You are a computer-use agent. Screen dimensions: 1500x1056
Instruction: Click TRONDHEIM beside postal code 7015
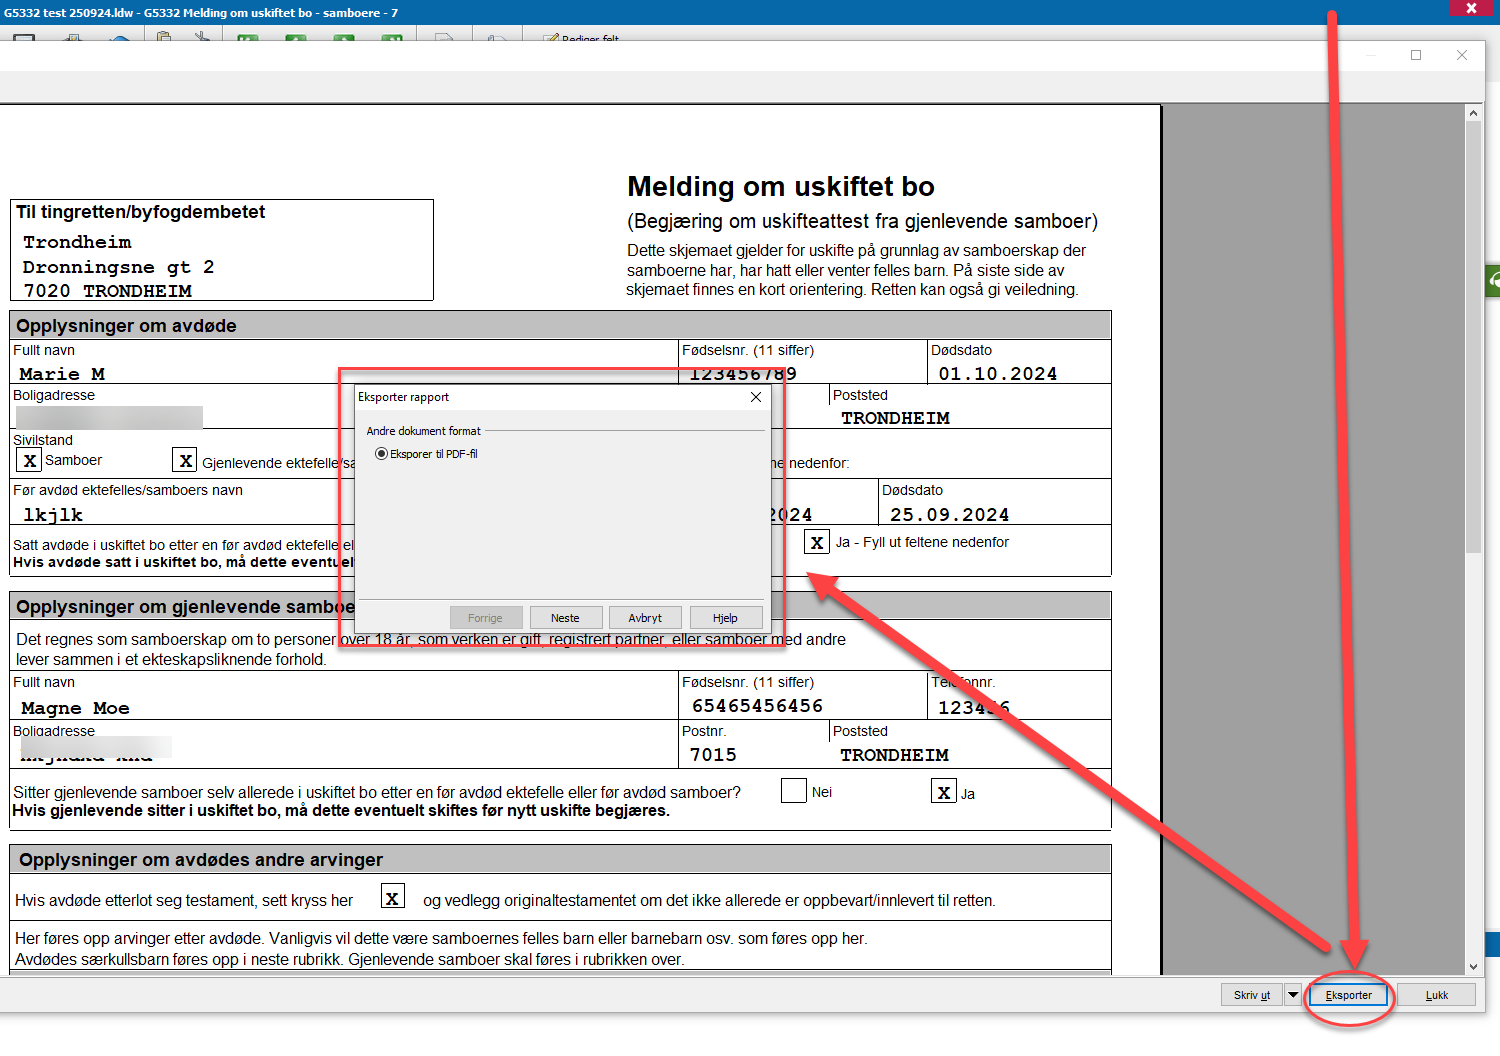coord(894,755)
